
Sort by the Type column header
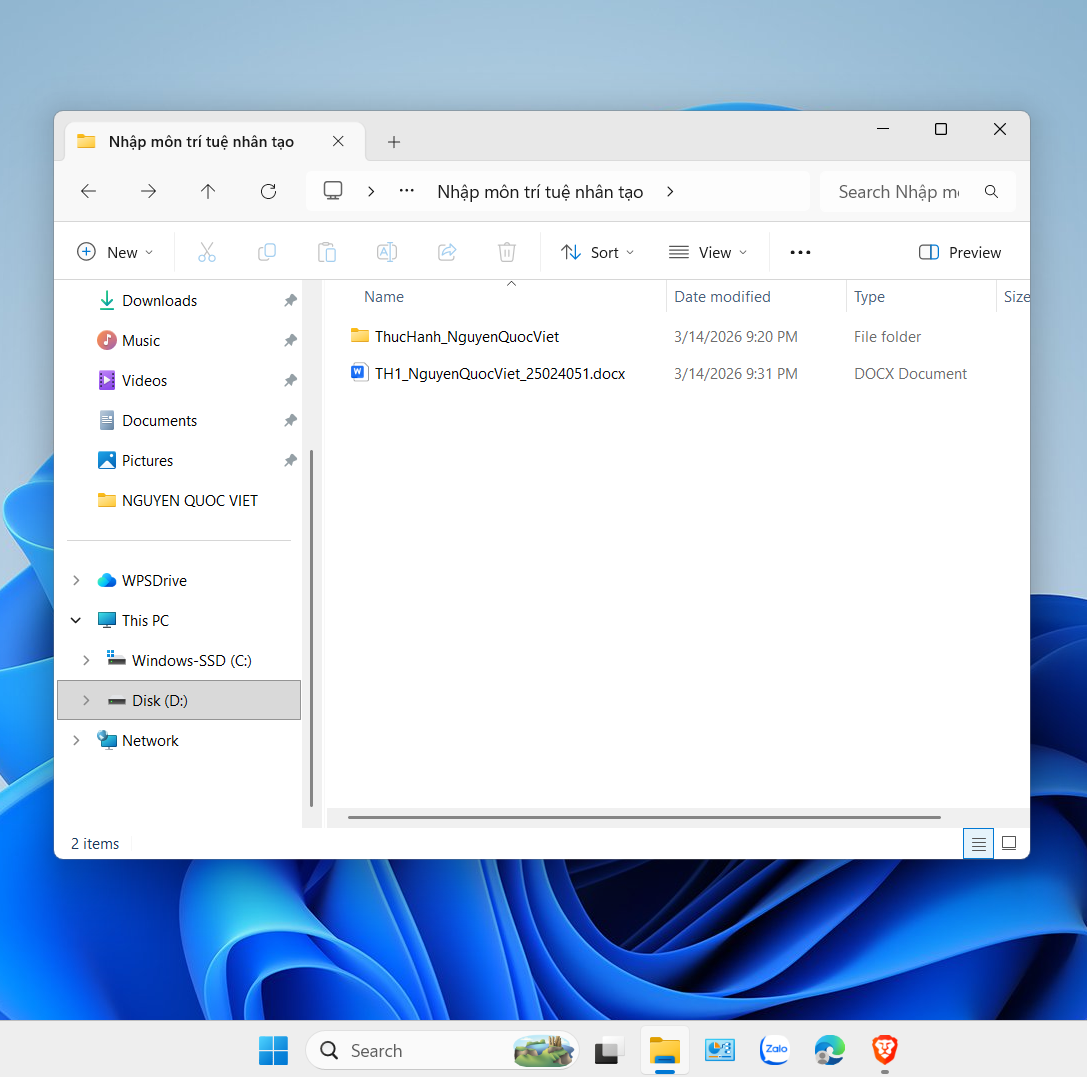pyautogui.click(x=869, y=297)
